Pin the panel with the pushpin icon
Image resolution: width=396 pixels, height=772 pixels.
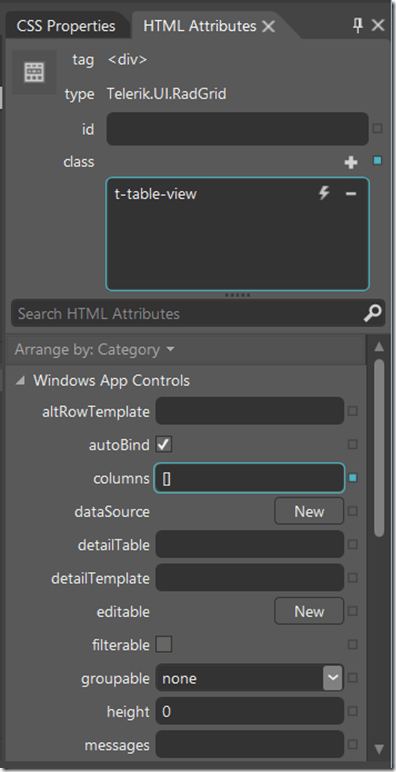point(358,25)
